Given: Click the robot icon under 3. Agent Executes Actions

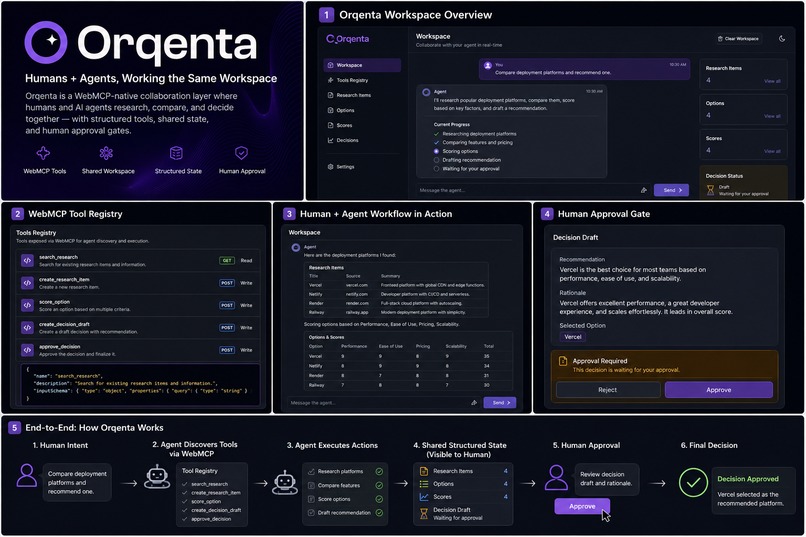Looking at the screenshot, I should click(285, 482).
